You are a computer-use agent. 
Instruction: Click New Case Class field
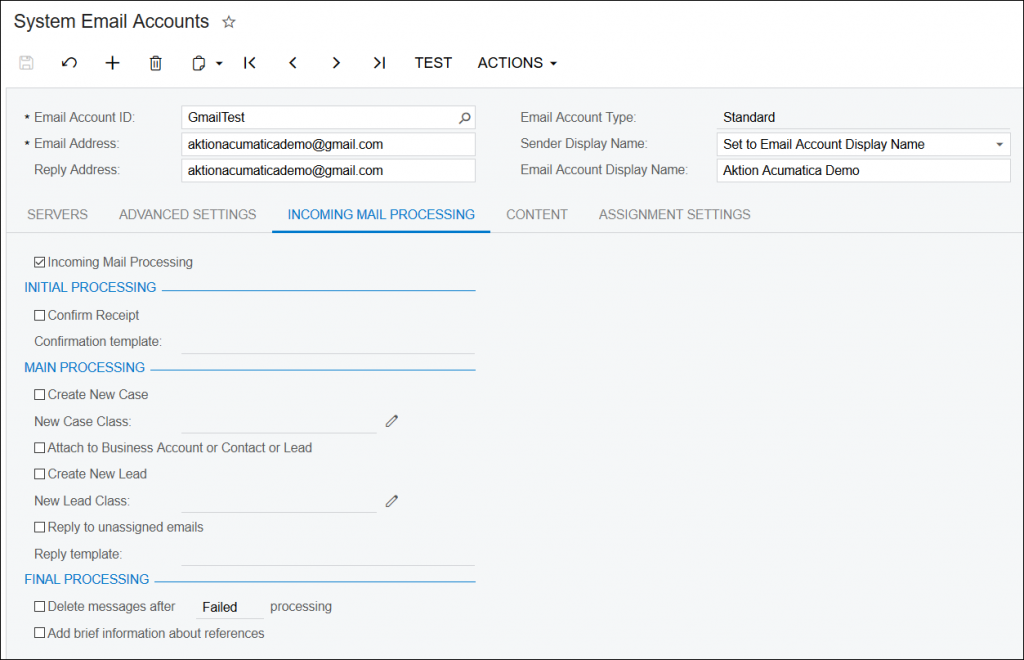pos(279,421)
